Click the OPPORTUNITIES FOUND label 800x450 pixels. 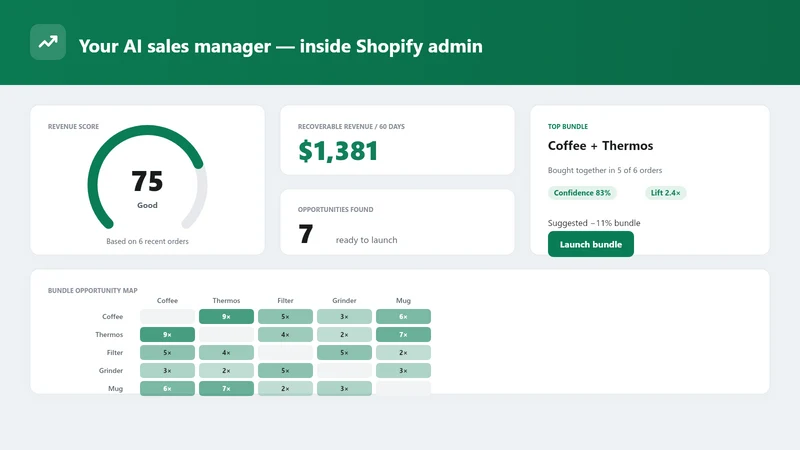[335, 210]
